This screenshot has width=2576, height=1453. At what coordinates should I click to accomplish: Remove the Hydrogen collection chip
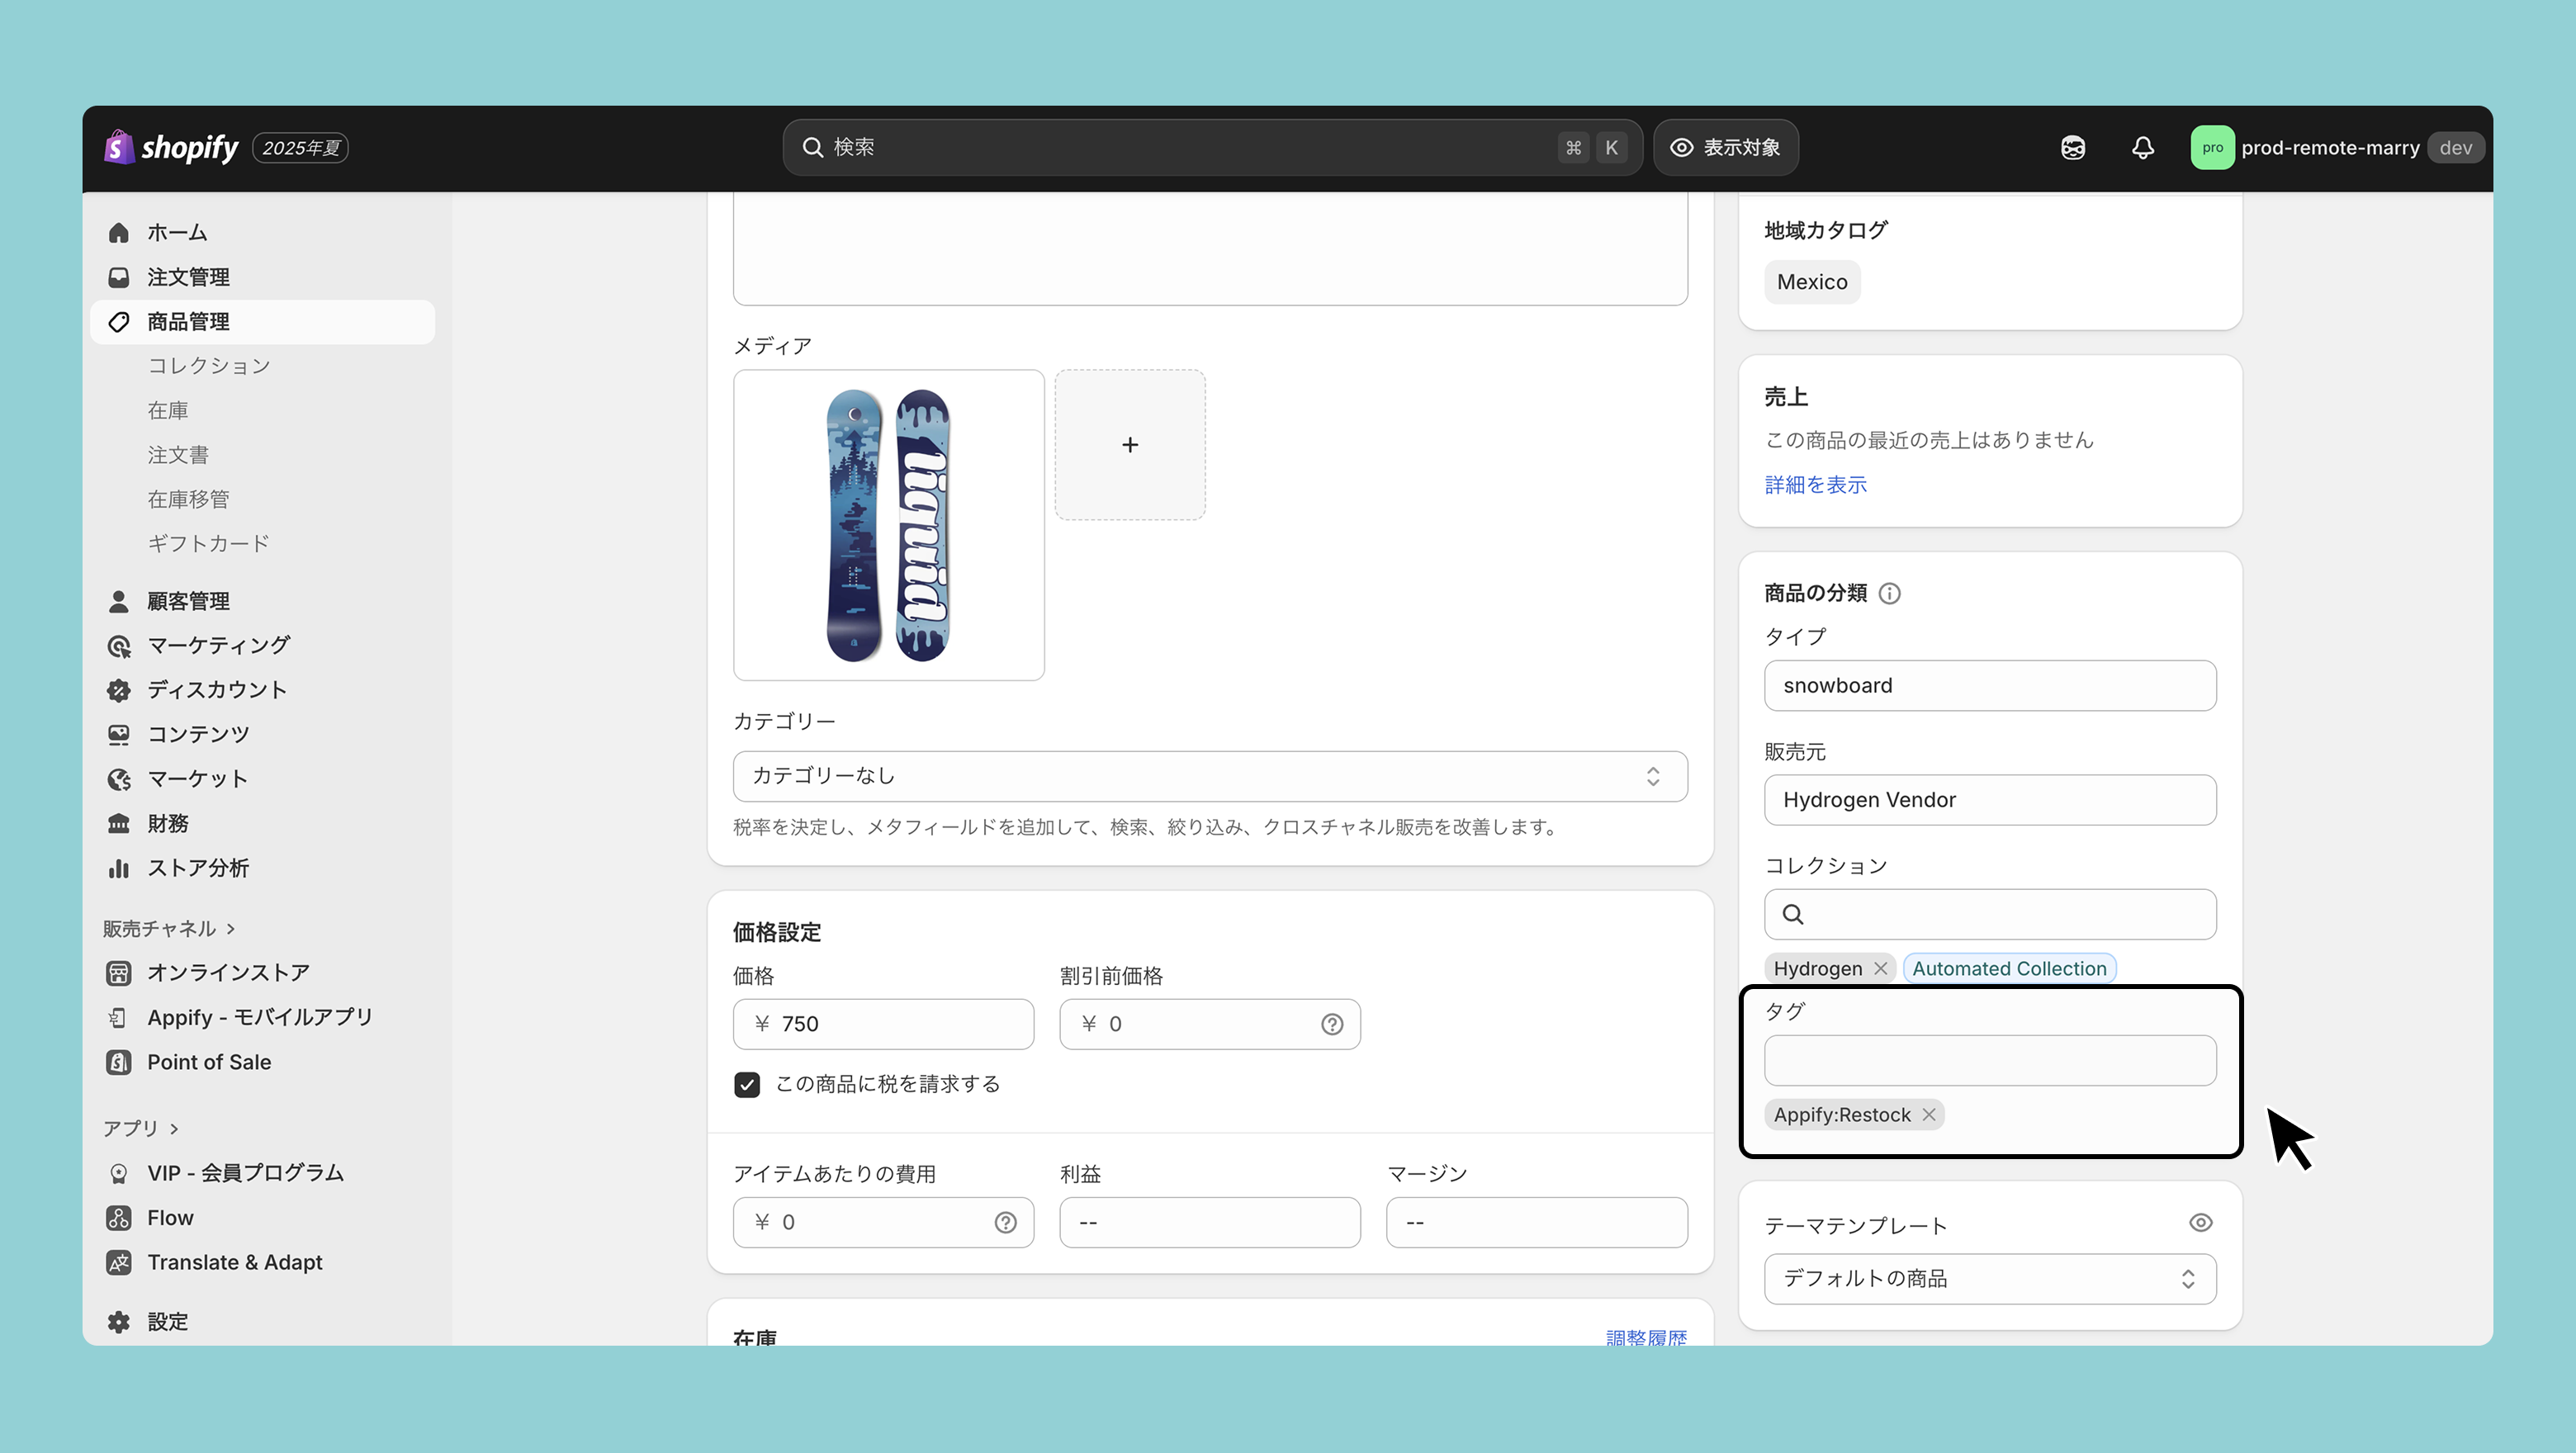click(1880, 968)
